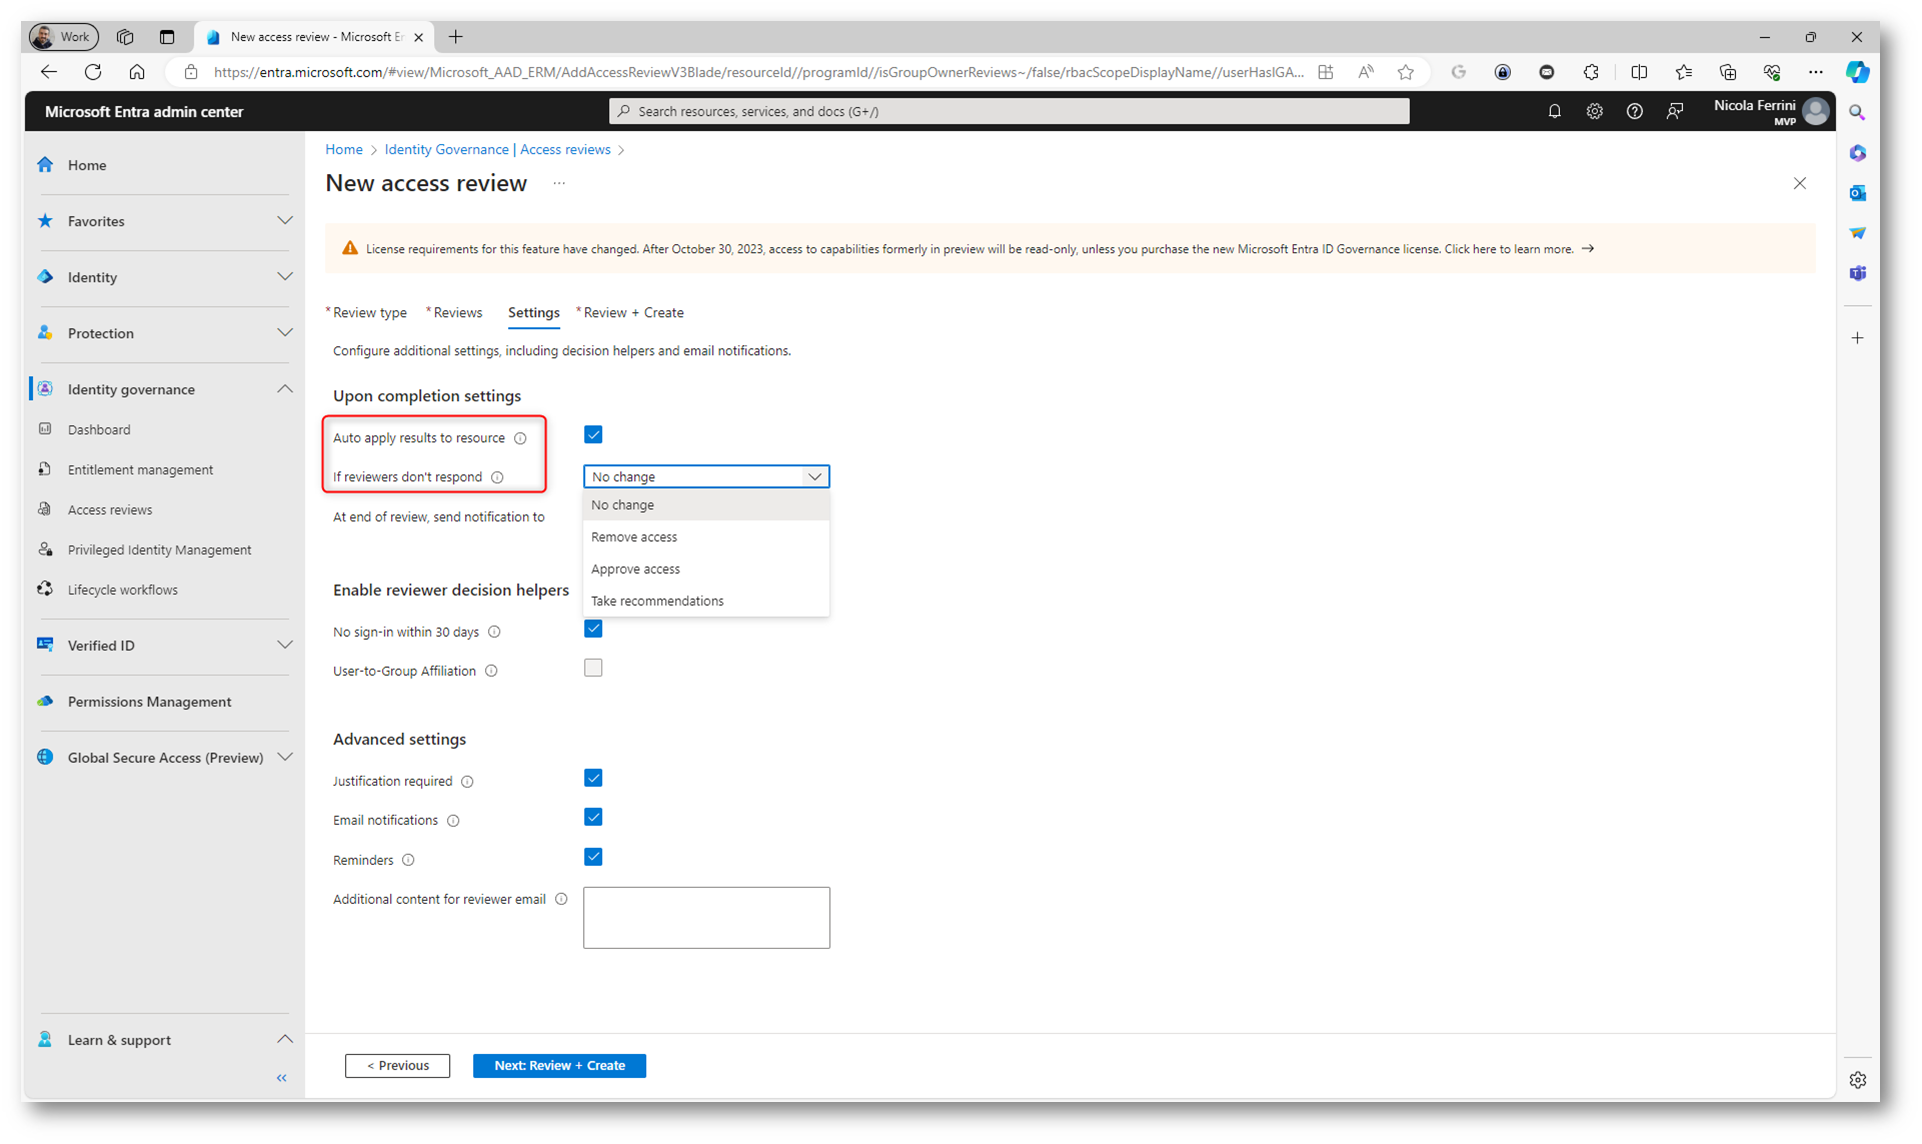1922x1144 pixels.
Task: Click info icon beside Email notifications
Action: point(453,821)
